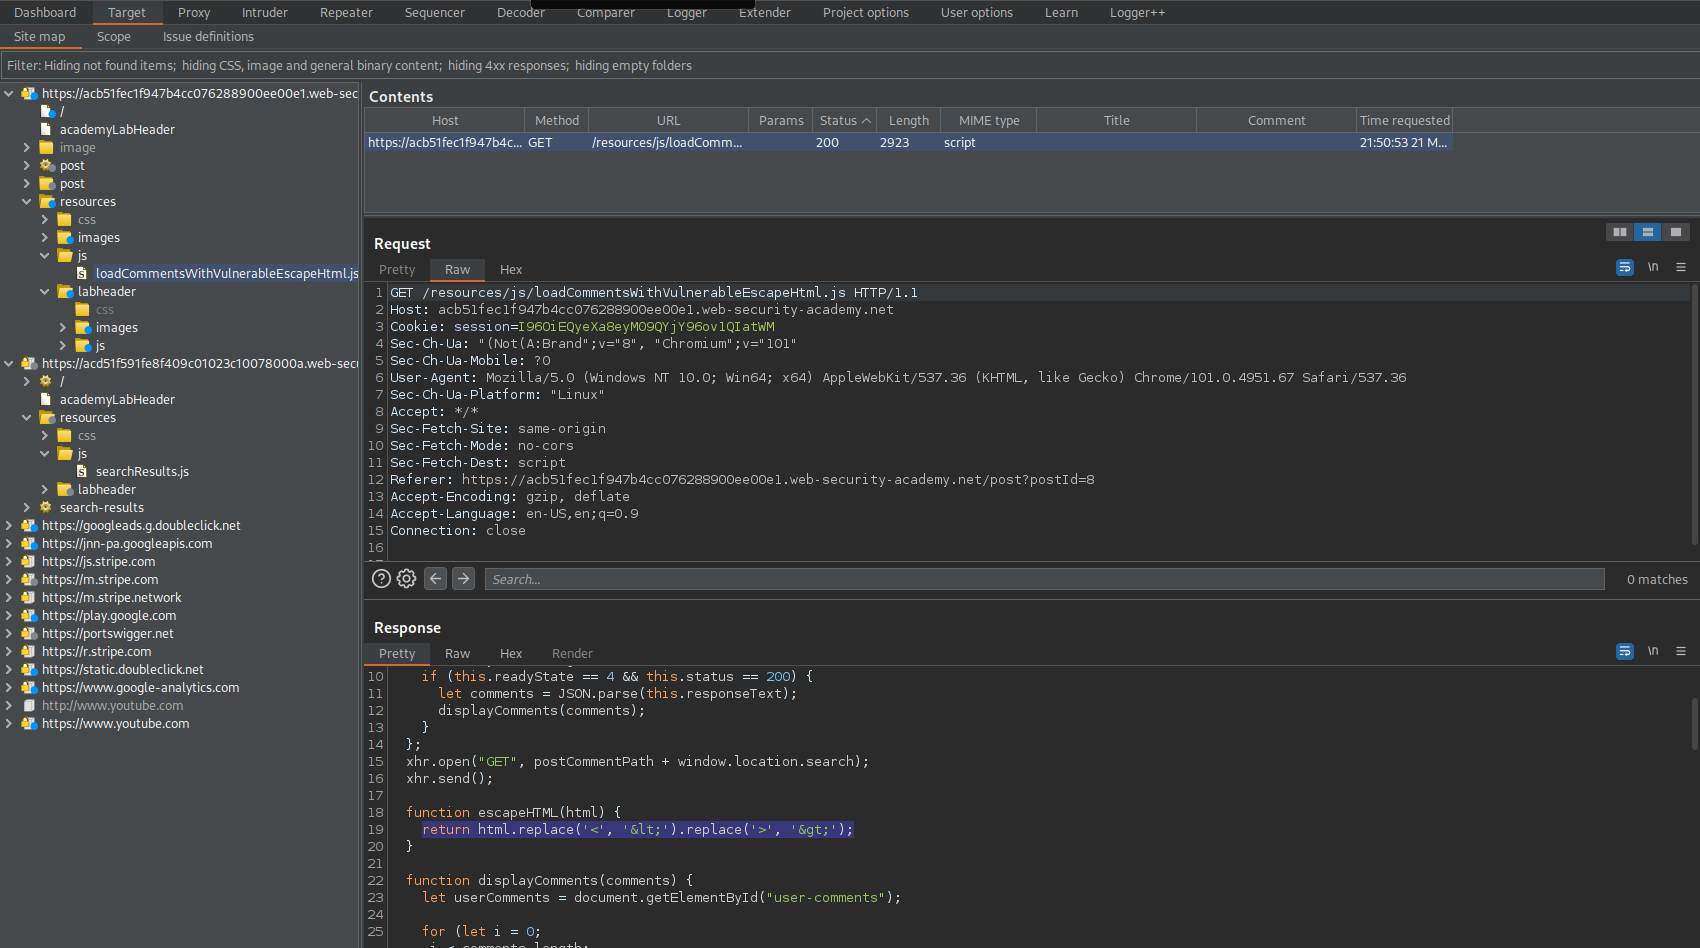This screenshot has height=948, width=1700.
Task: Open the Sequencer tab
Action: [435, 12]
